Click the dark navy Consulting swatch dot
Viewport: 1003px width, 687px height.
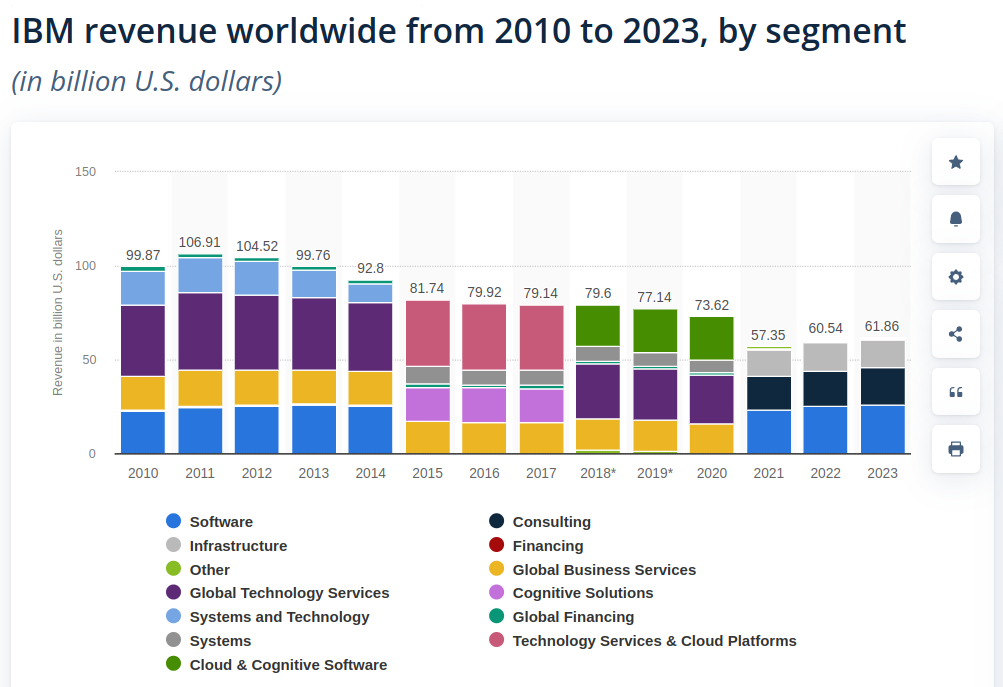pos(496,521)
